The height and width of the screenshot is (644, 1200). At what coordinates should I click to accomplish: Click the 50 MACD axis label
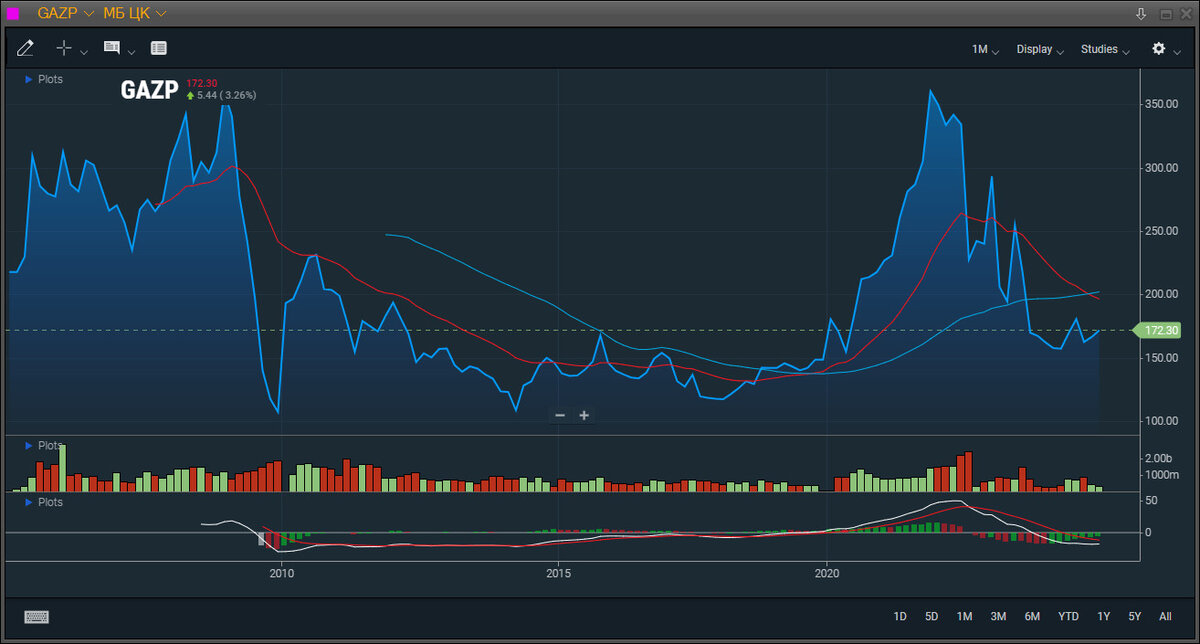click(x=1151, y=500)
